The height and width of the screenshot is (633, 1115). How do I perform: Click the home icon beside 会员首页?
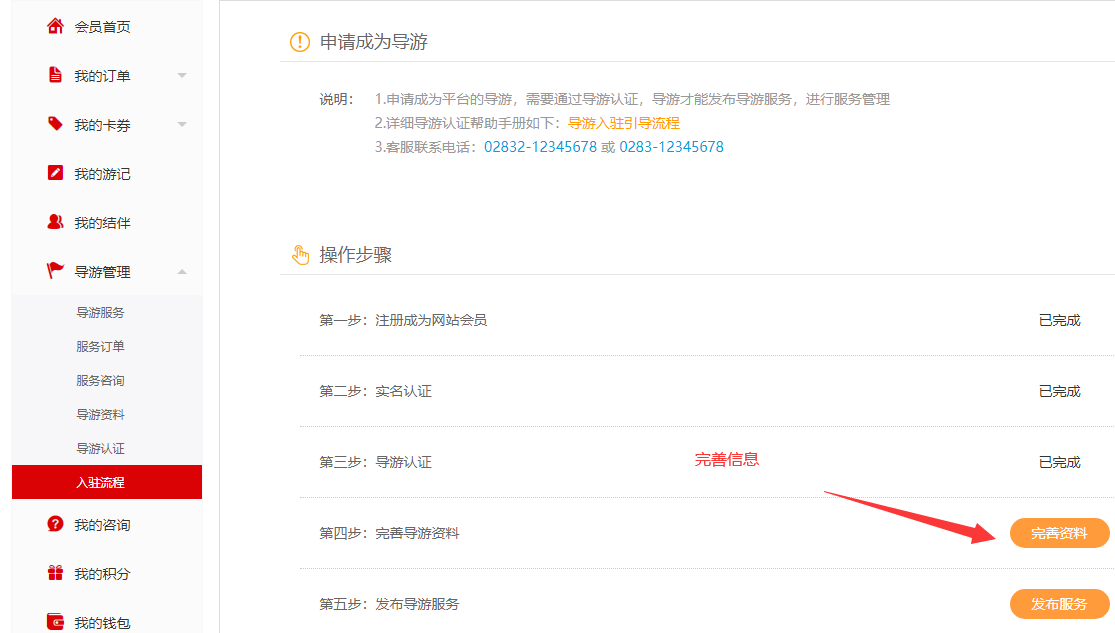[x=55, y=26]
